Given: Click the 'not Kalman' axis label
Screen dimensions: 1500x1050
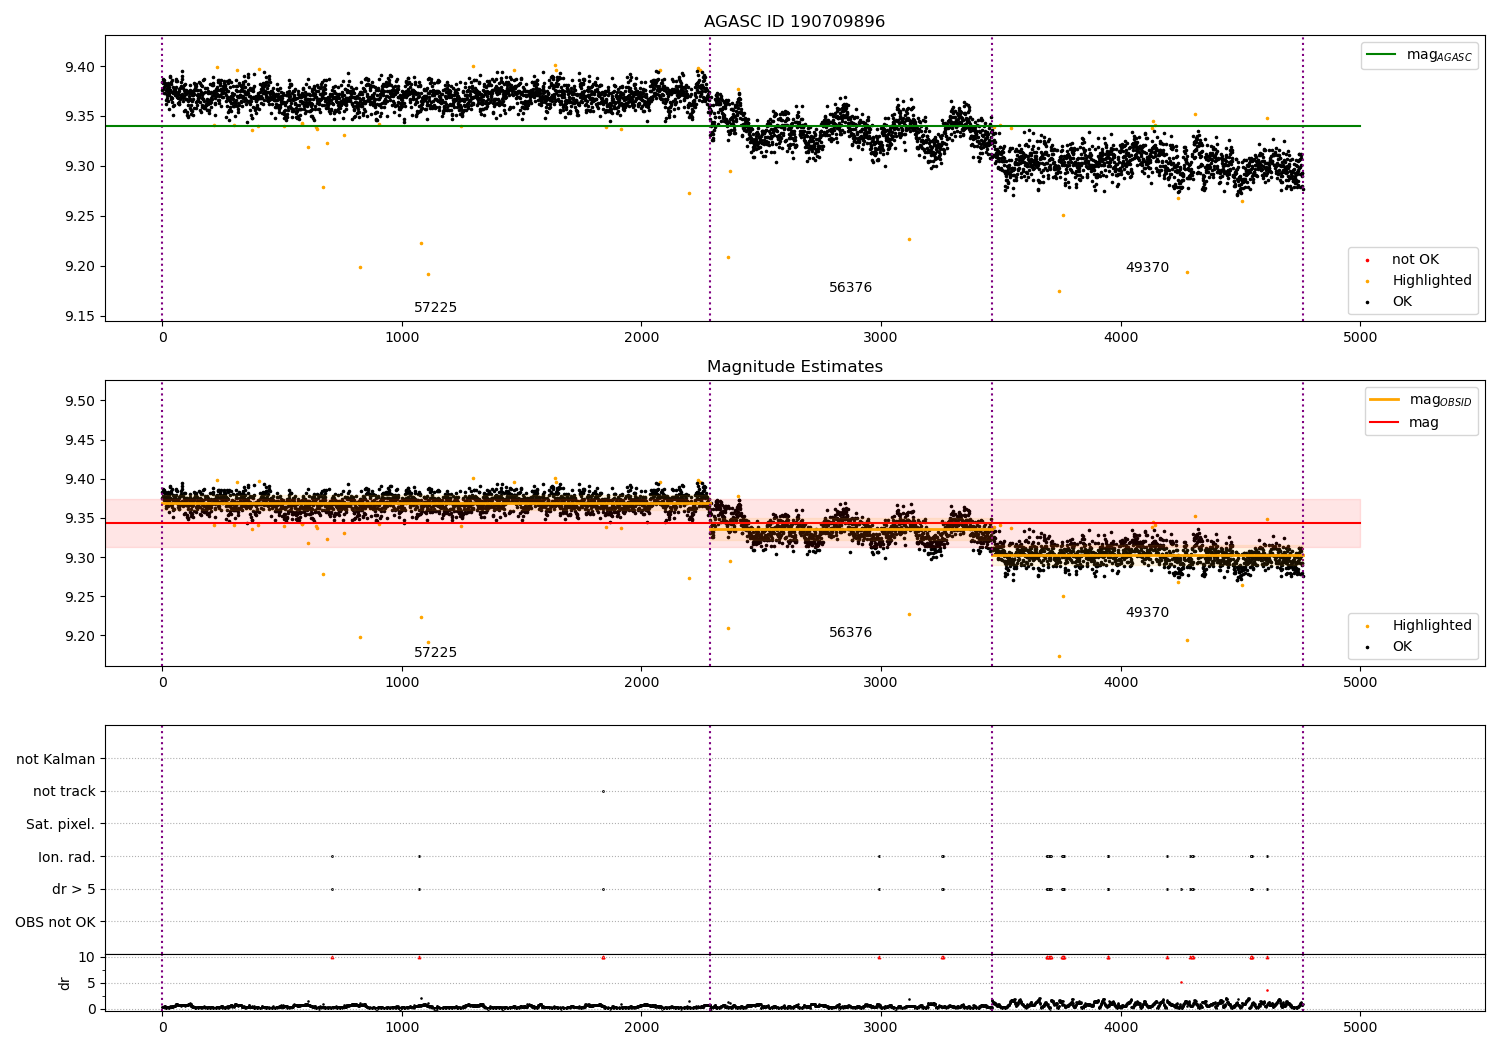Looking at the screenshot, I should (56, 760).
